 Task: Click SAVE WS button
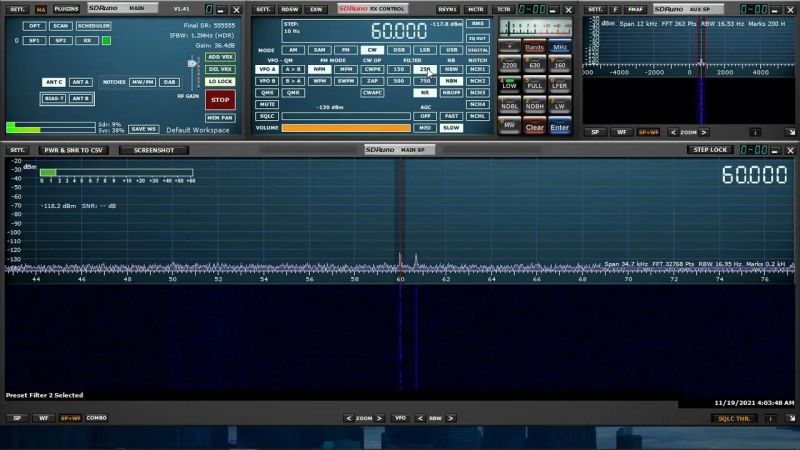(x=143, y=129)
